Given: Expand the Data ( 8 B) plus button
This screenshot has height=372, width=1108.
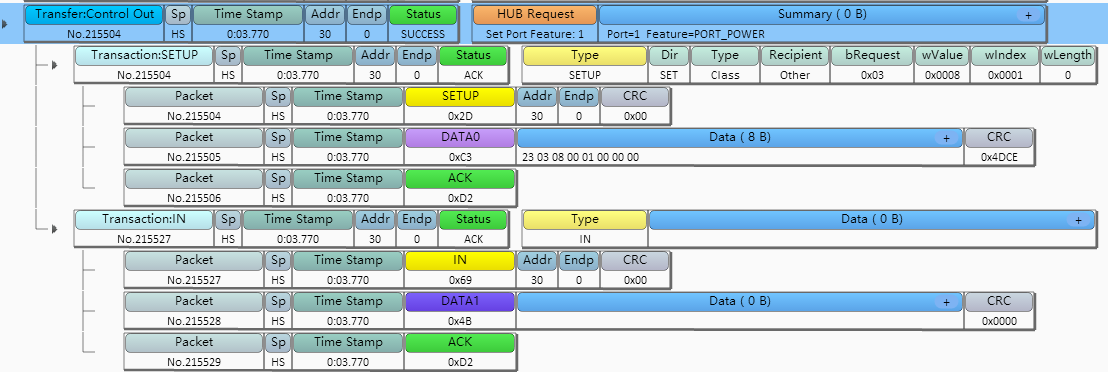Looking at the screenshot, I should [946, 138].
